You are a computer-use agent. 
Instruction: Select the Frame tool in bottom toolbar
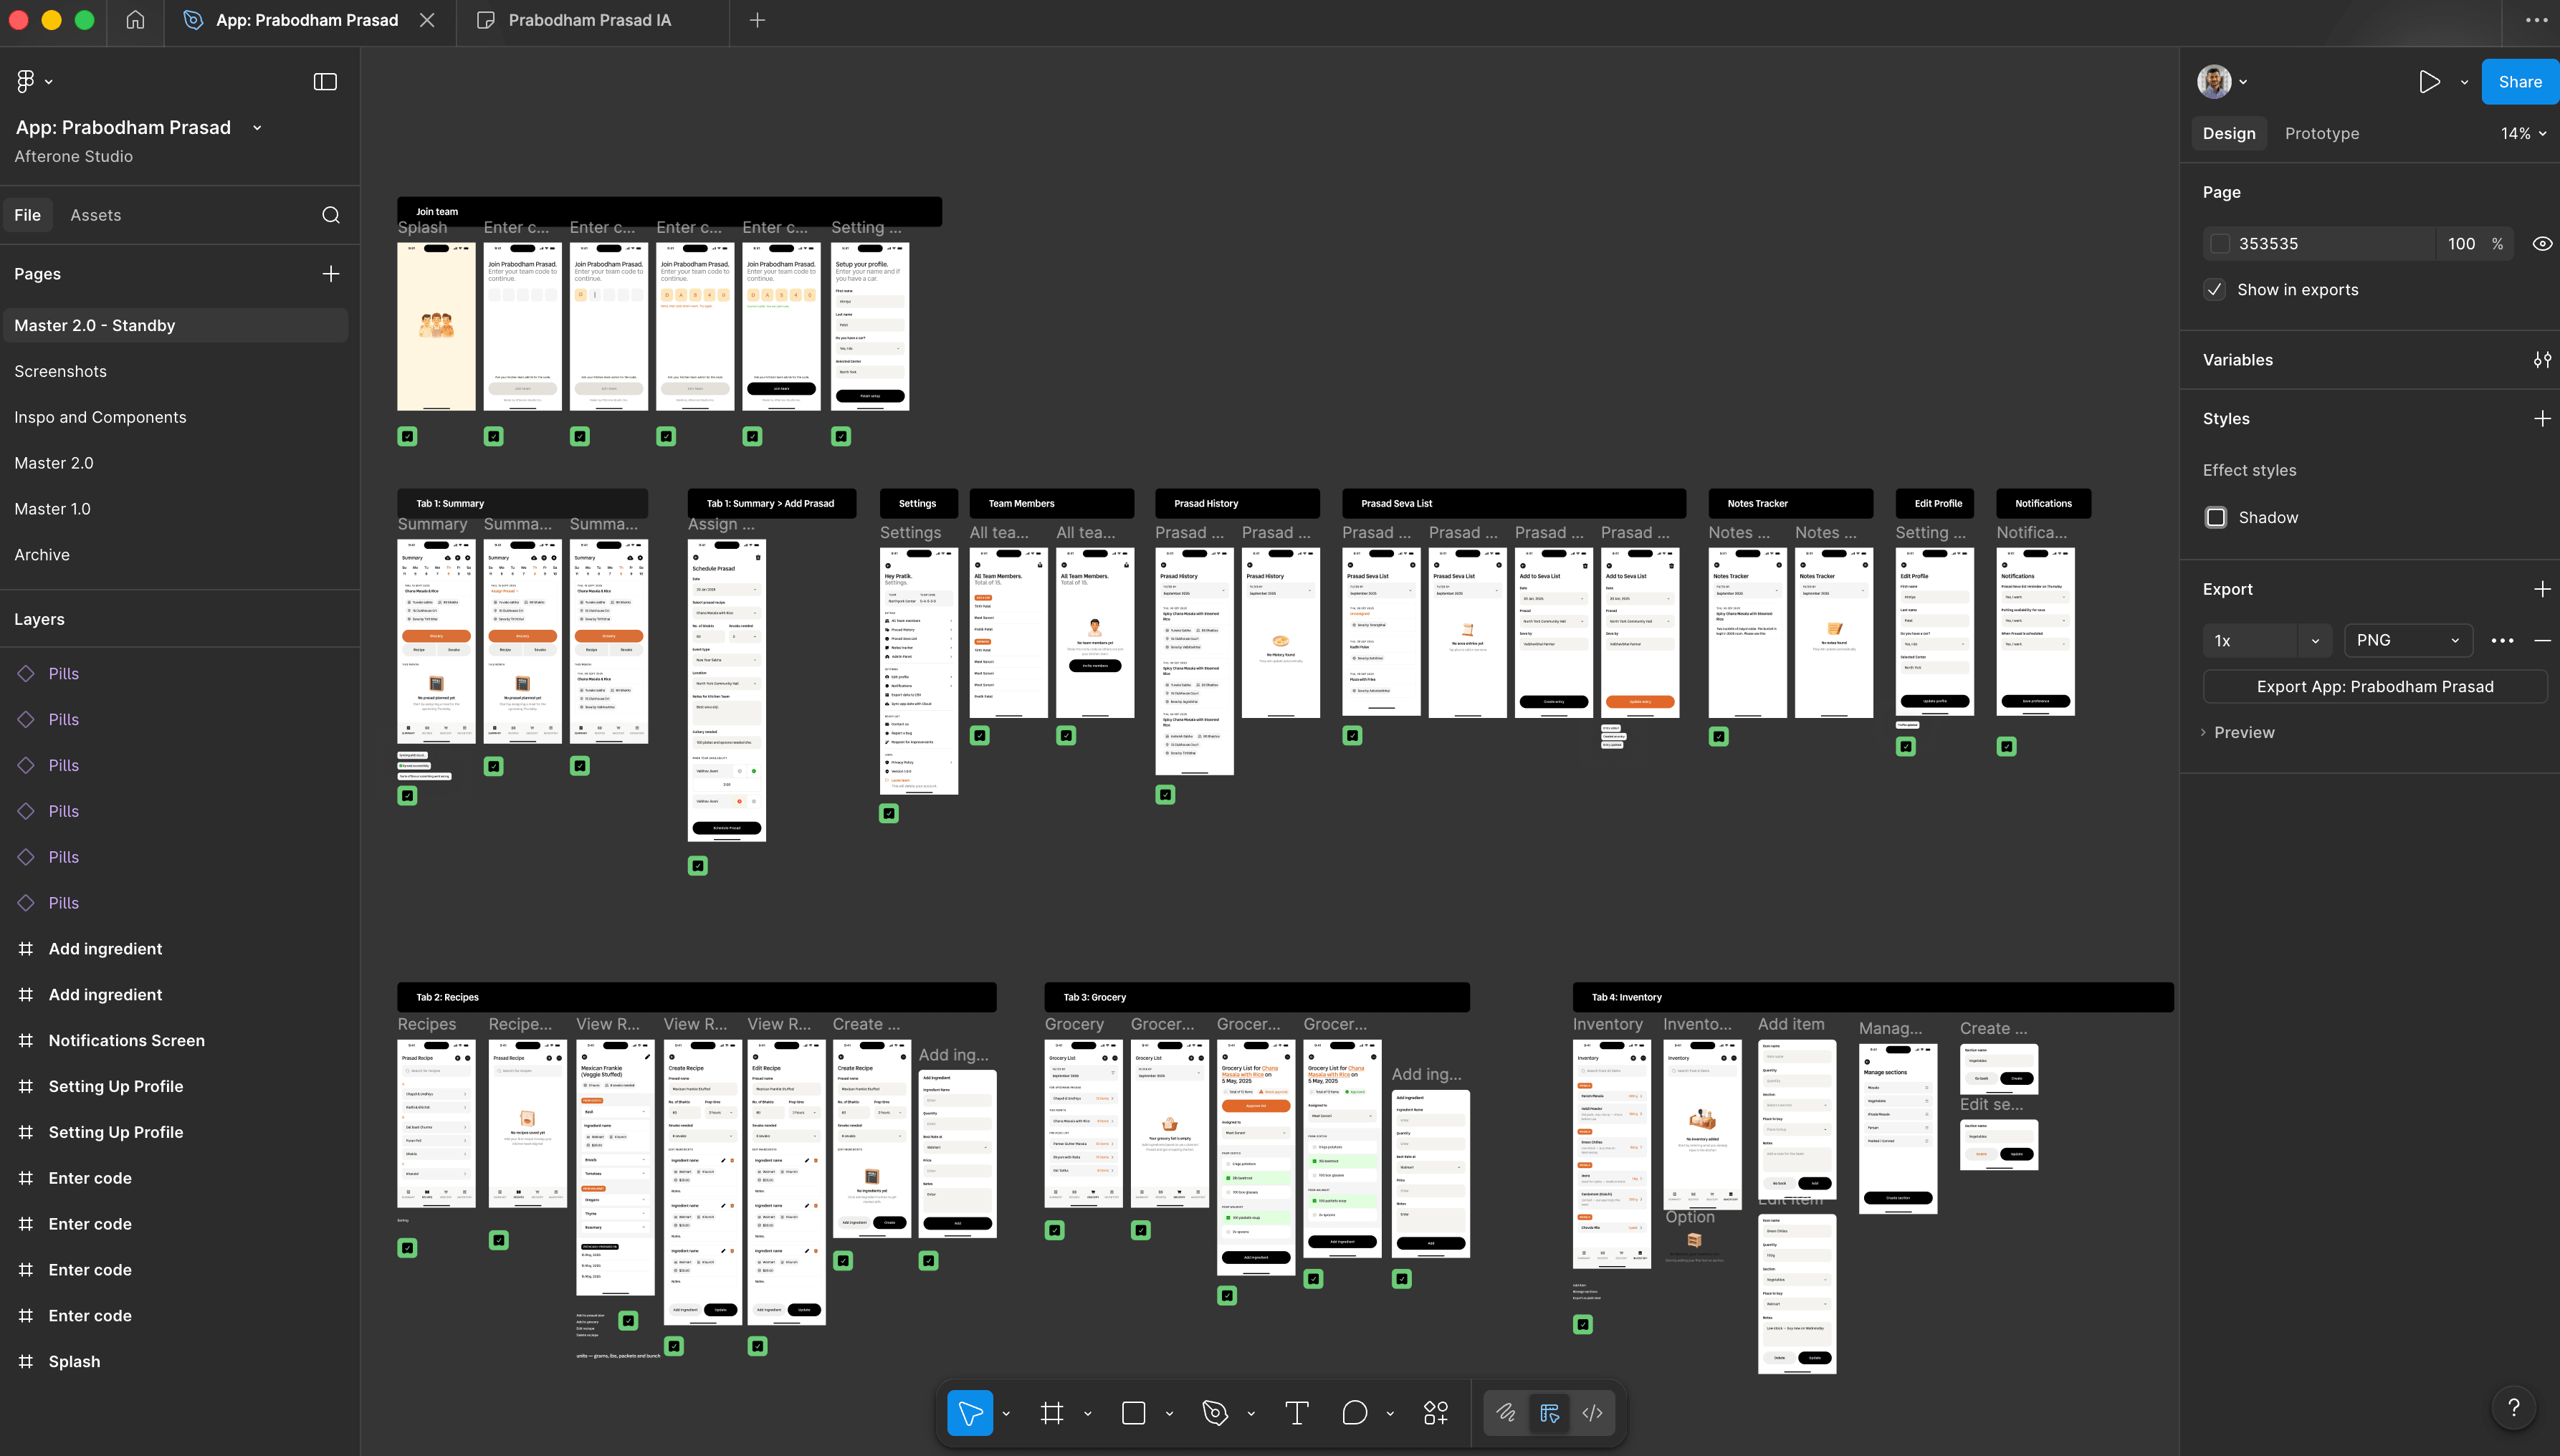pyautogui.click(x=1052, y=1412)
